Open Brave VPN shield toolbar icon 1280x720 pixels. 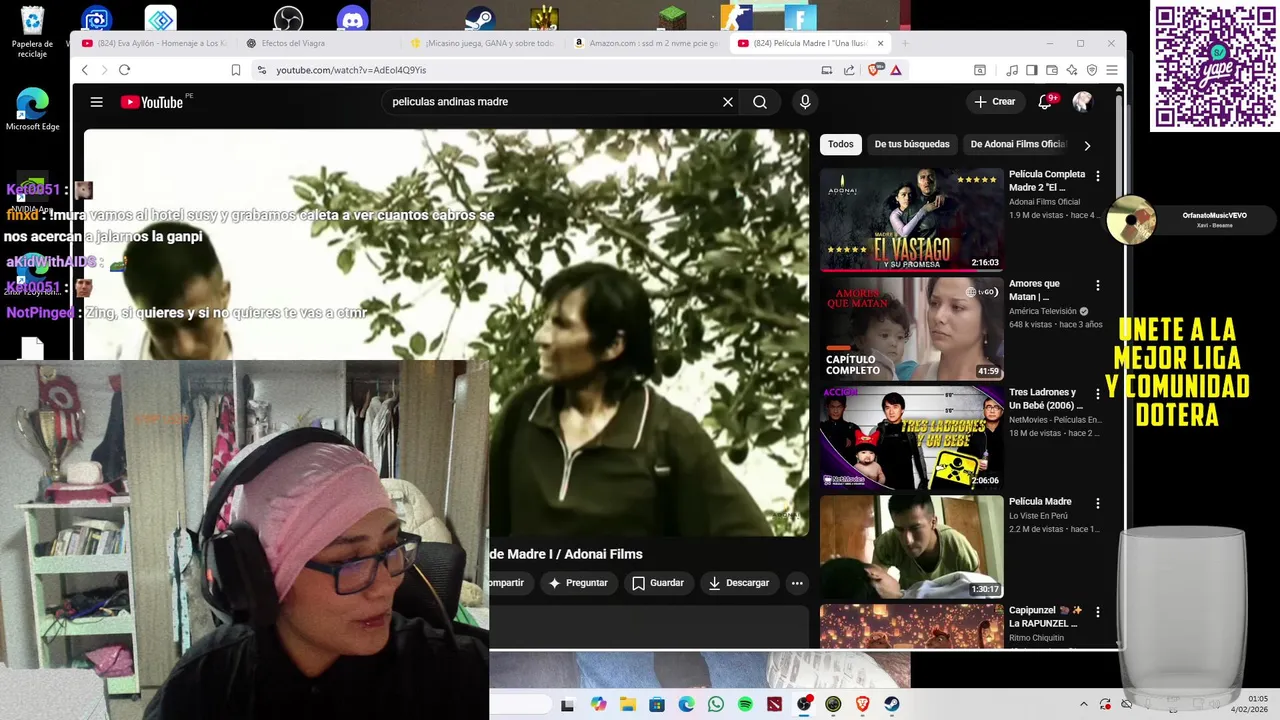[x=1092, y=70]
